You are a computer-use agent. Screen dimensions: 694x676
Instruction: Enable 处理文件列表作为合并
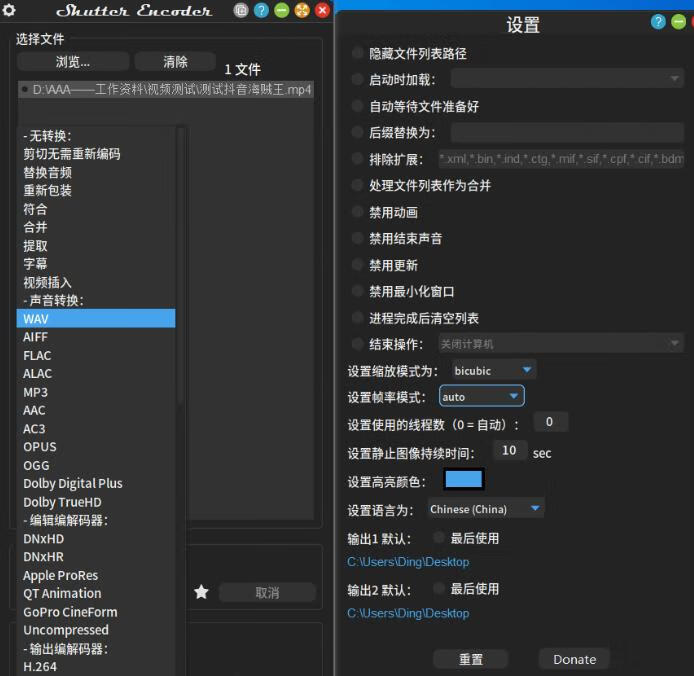357,185
